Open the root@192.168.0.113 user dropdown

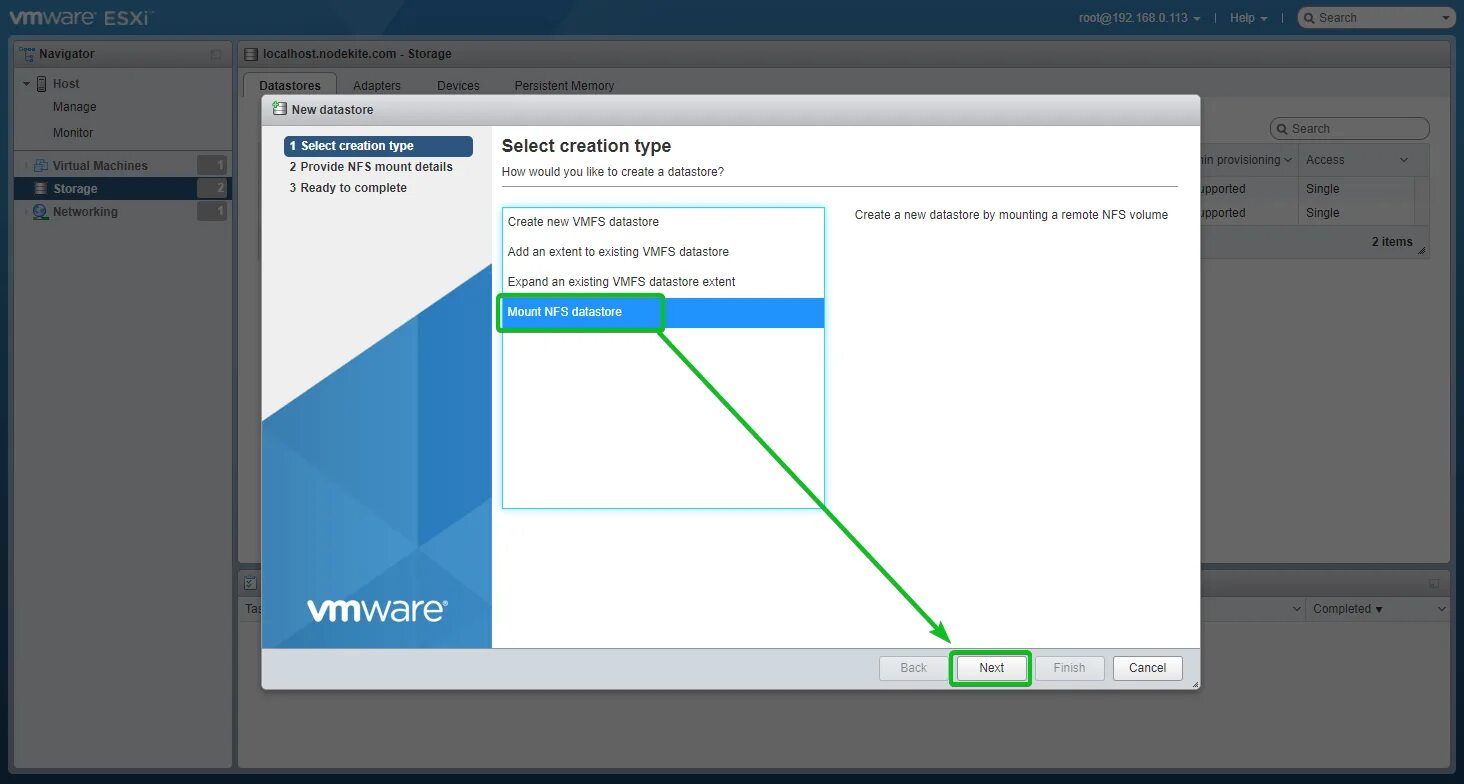[x=1140, y=18]
